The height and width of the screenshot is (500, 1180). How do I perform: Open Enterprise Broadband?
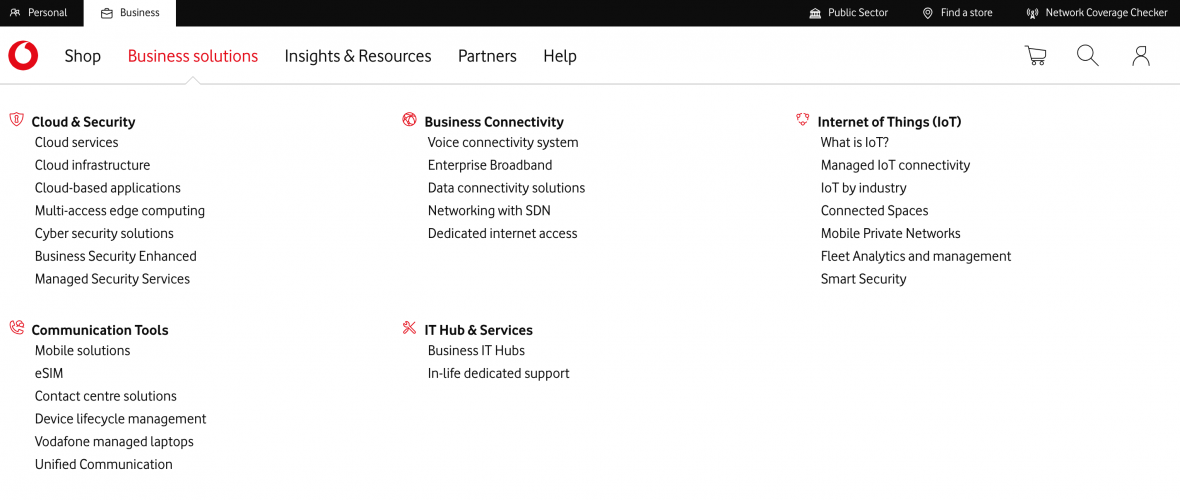pyautogui.click(x=490, y=165)
